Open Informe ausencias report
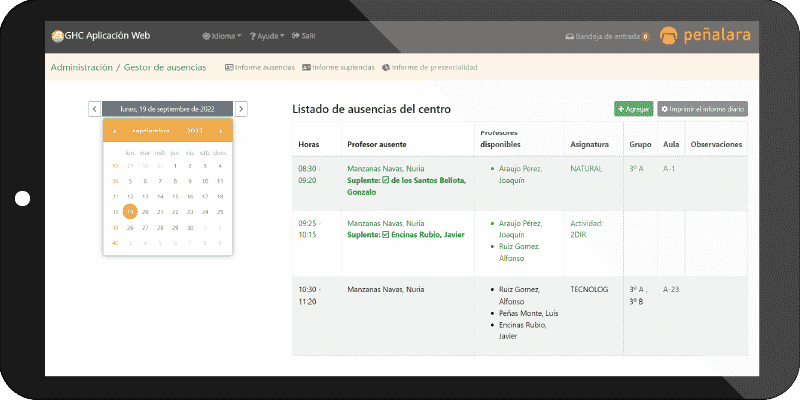The width and height of the screenshot is (800, 400). pyautogui.click(x=260, y=67)
